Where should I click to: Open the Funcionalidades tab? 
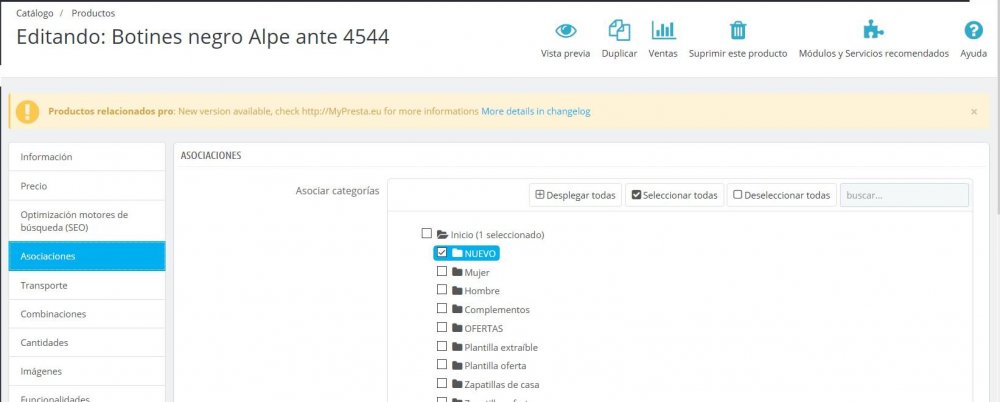pos(87,396)
